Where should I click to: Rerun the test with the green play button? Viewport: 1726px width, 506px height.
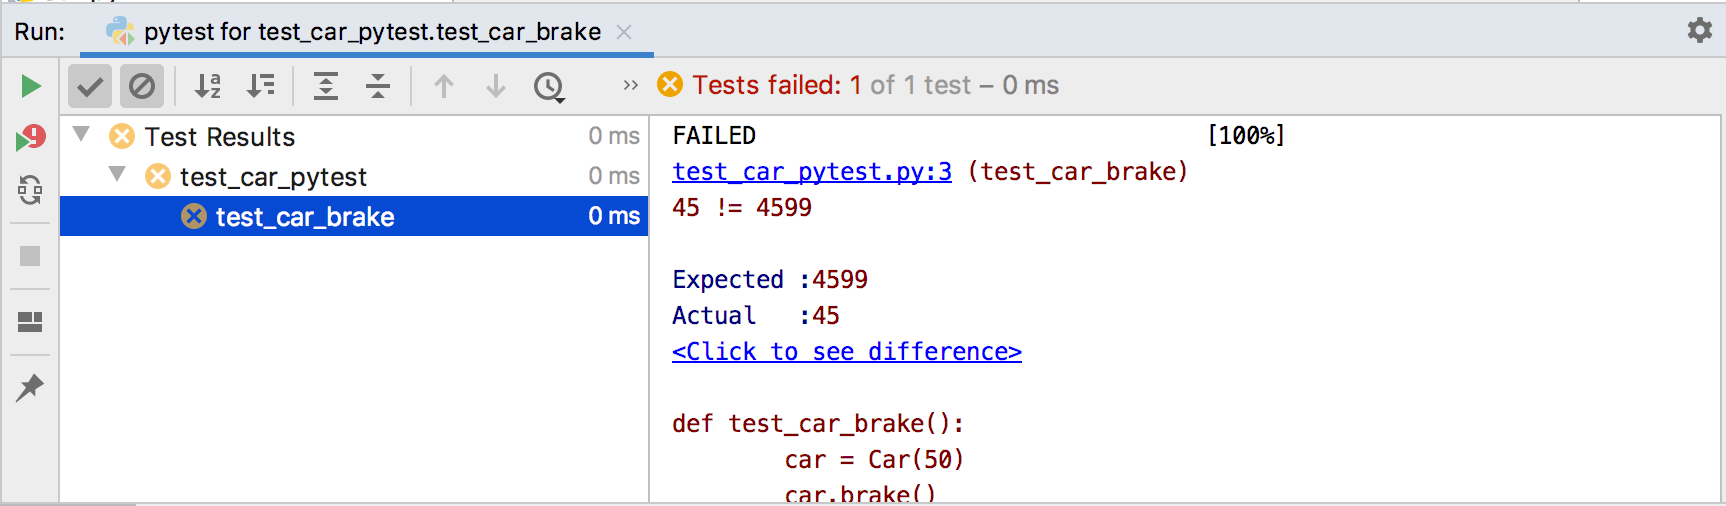click(31, 86)
